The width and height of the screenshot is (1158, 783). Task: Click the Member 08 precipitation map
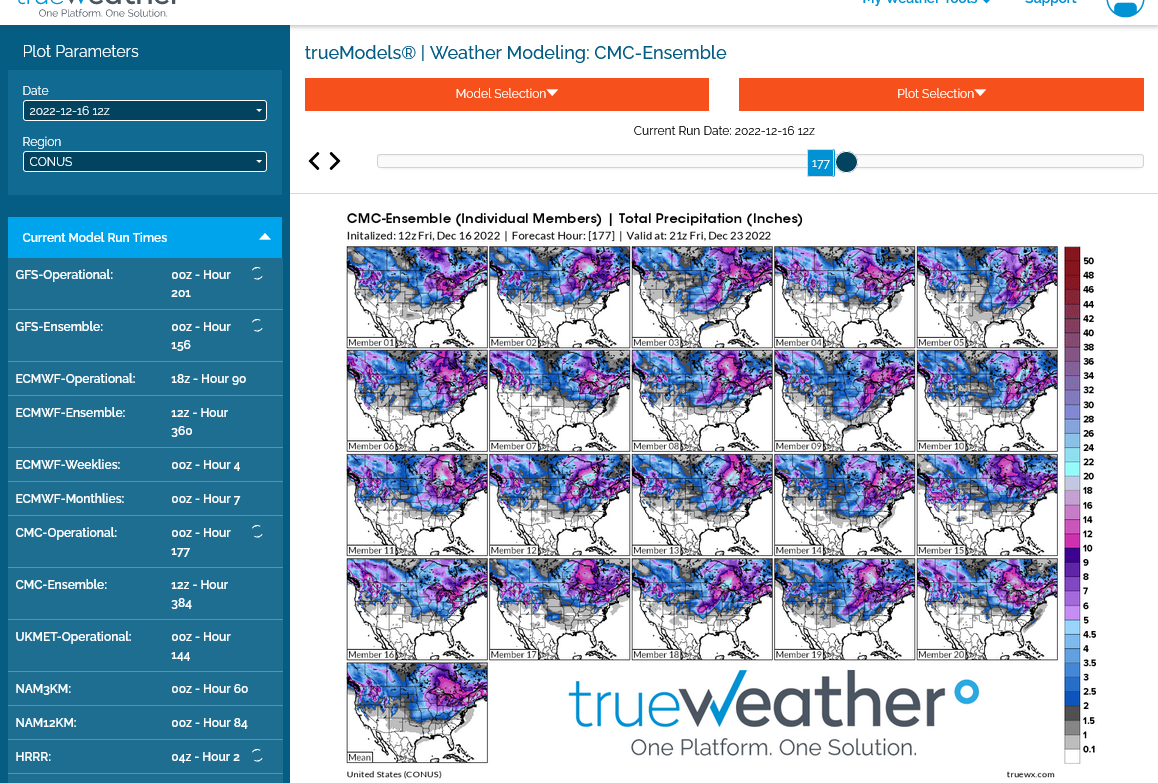[x=702, y=401]
